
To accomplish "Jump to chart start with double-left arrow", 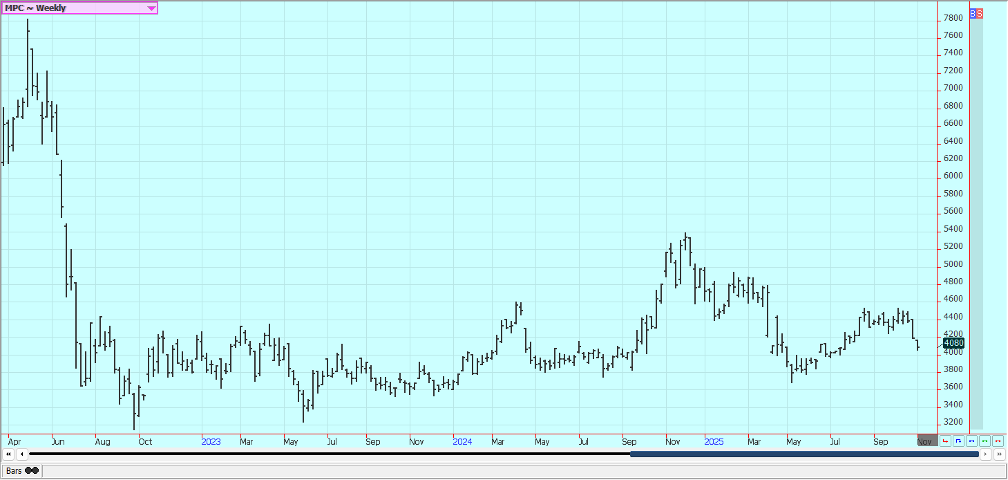I will (x=9, y=454).
